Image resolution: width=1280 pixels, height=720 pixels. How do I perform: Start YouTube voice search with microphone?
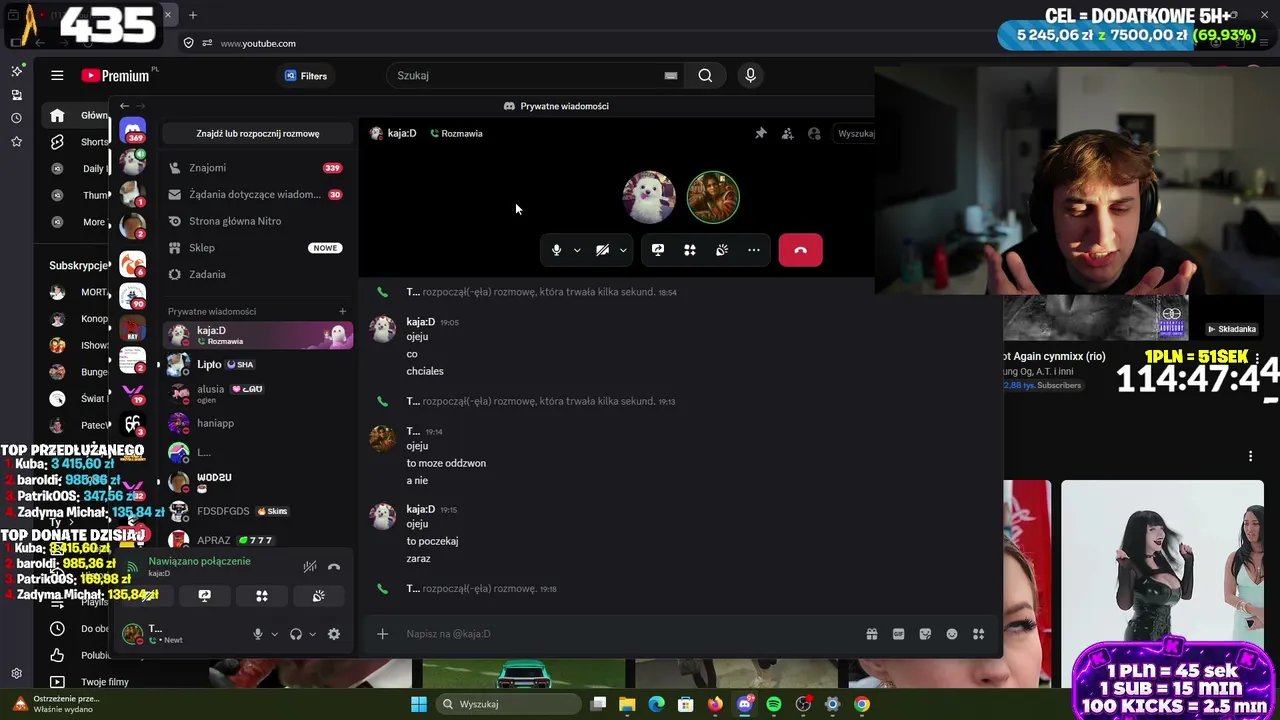[750, 76]
